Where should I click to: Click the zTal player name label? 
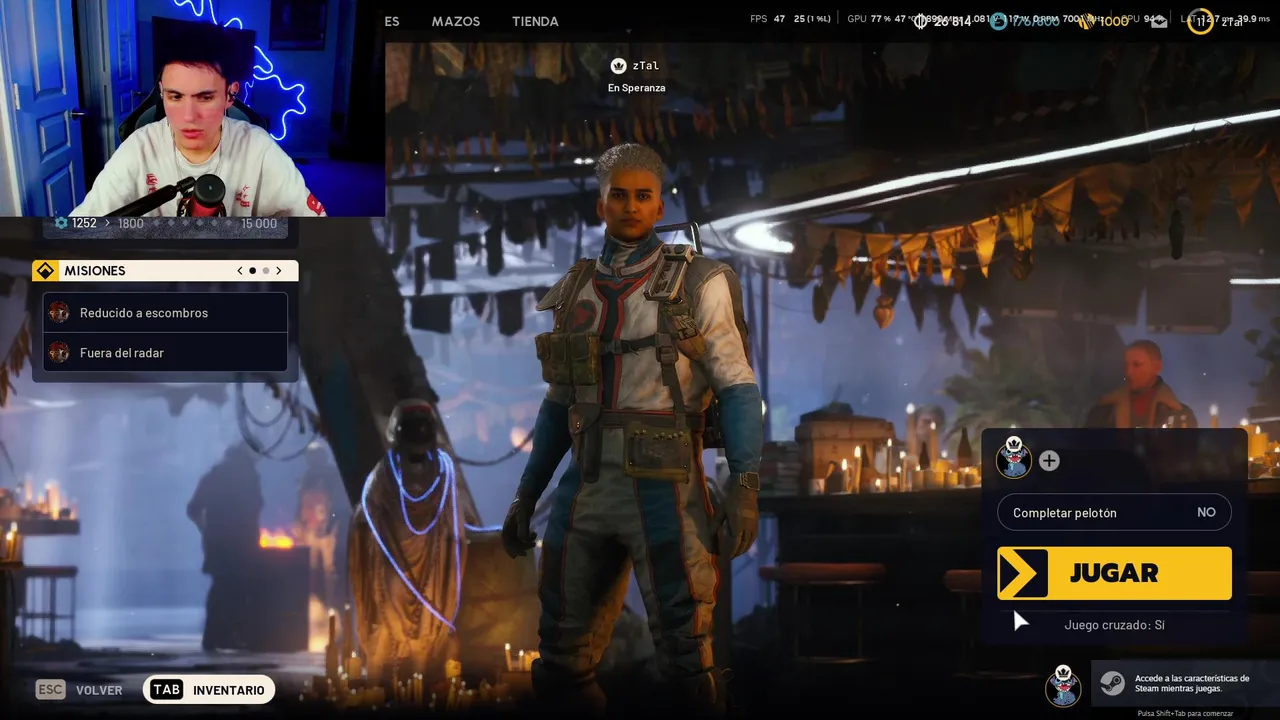(x=646, y=66)
